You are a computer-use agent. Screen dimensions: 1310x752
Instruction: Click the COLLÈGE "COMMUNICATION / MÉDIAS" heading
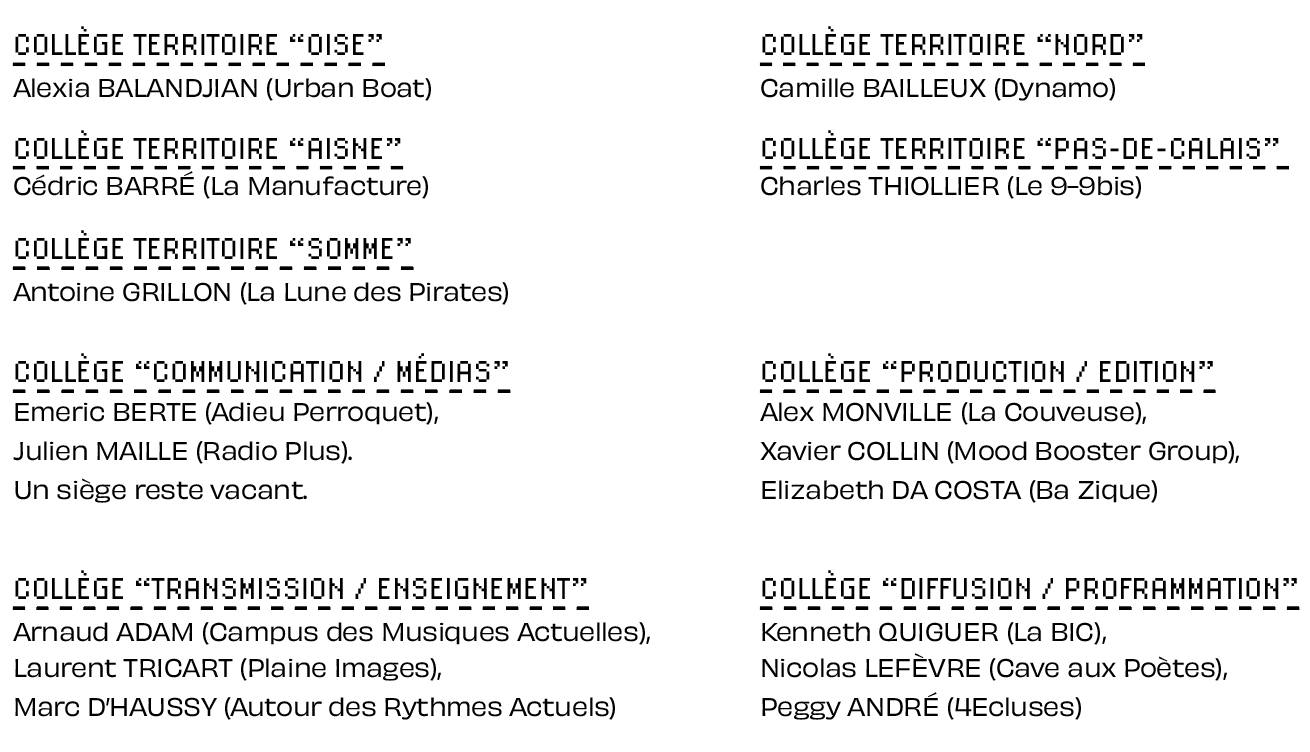click(261, 373)
